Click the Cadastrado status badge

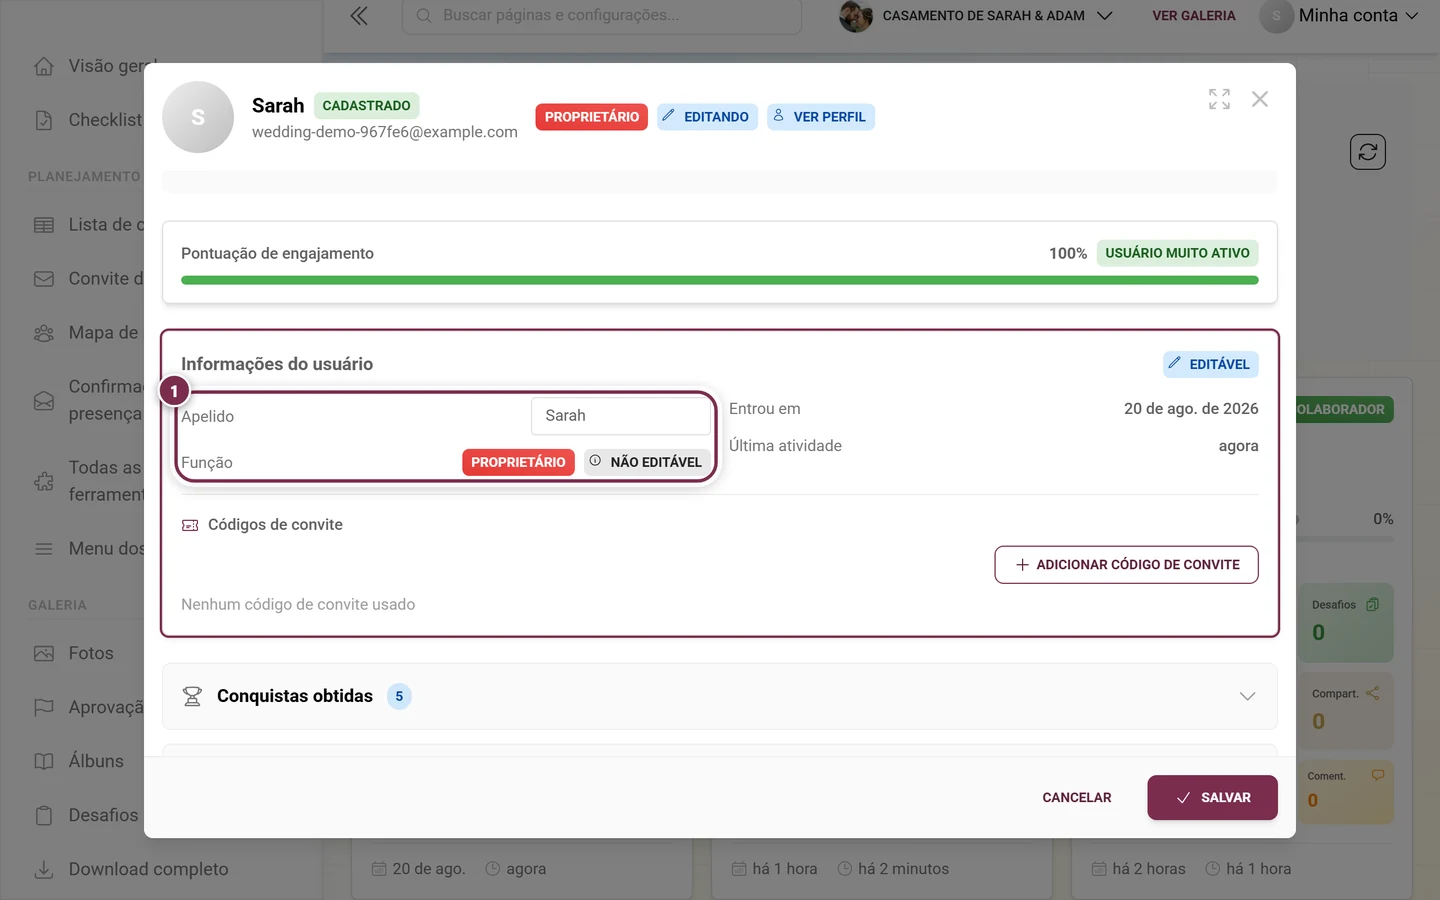pyautogui.click(x=366, y=105)
